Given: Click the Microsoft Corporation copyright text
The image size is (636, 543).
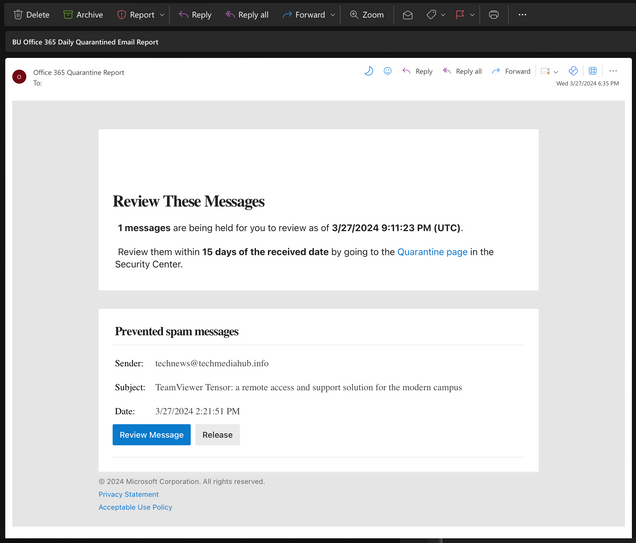Looking at the screenshot, I should [x=182, y=481].
